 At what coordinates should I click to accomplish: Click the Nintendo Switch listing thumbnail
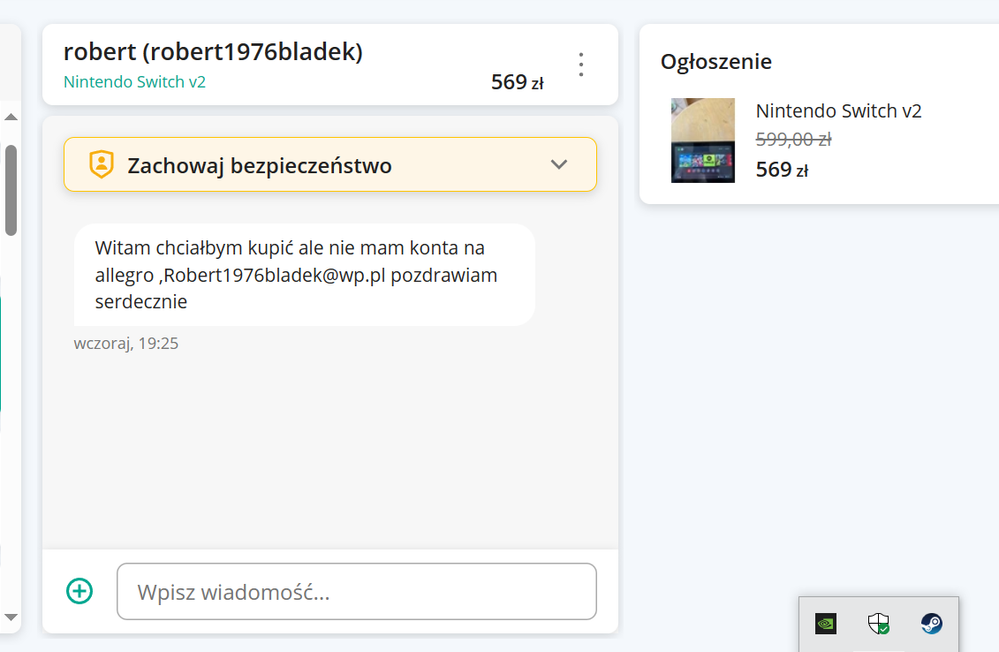click(703, 140)
